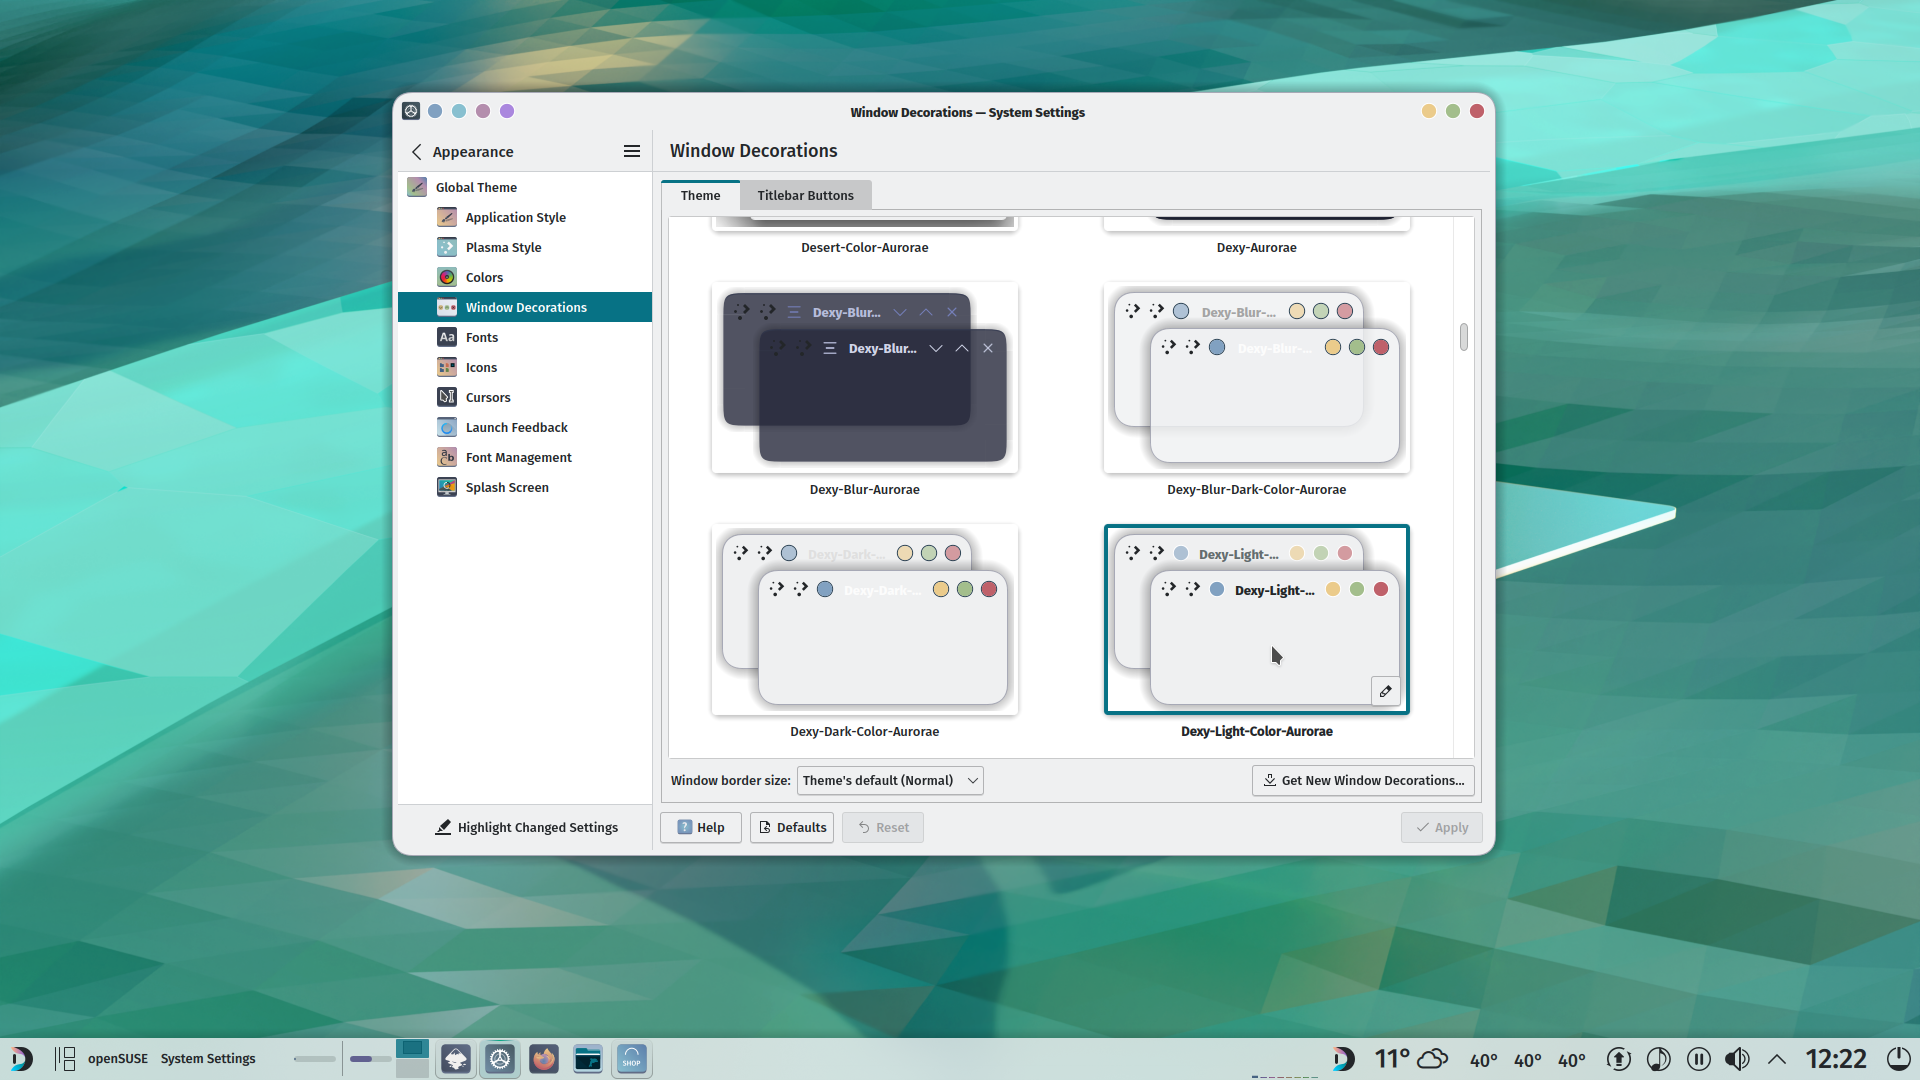Click the Dexy-Aurorae theme label
The image size is (1920, 1080).
click(1256, 247)
